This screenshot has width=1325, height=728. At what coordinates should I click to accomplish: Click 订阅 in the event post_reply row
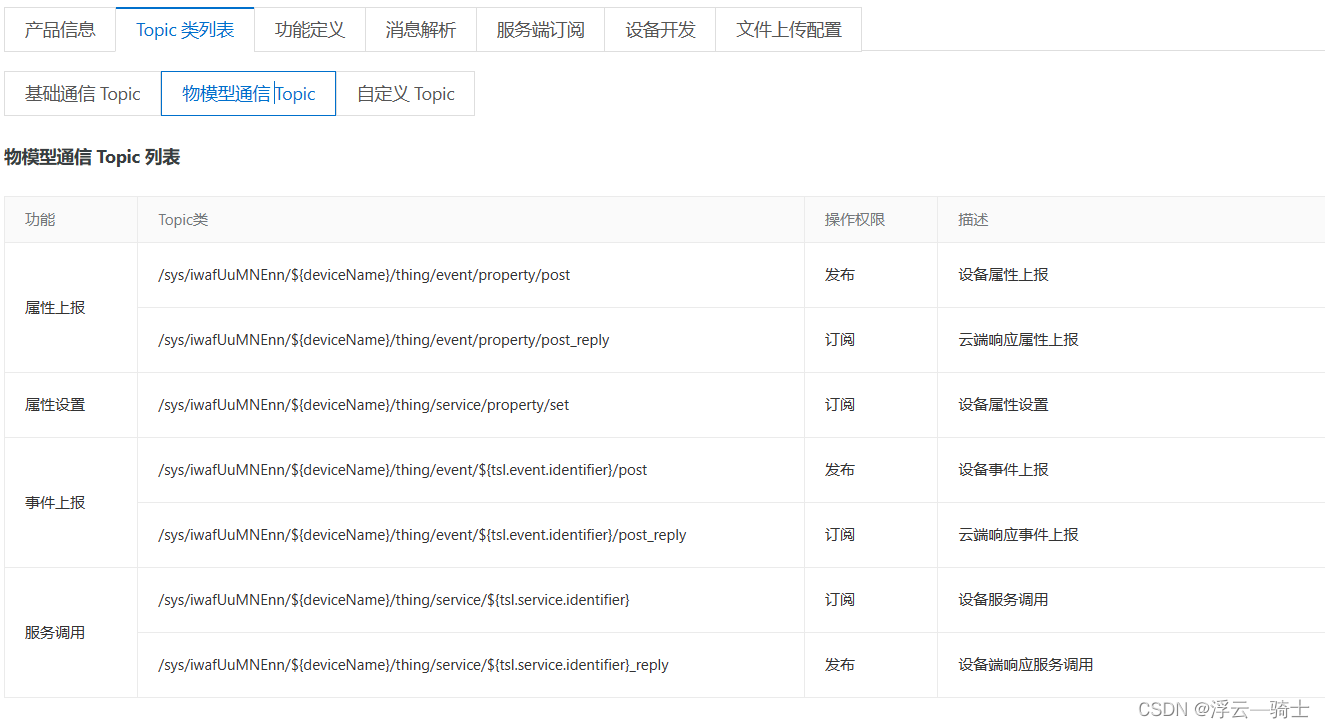click(840, 535)
